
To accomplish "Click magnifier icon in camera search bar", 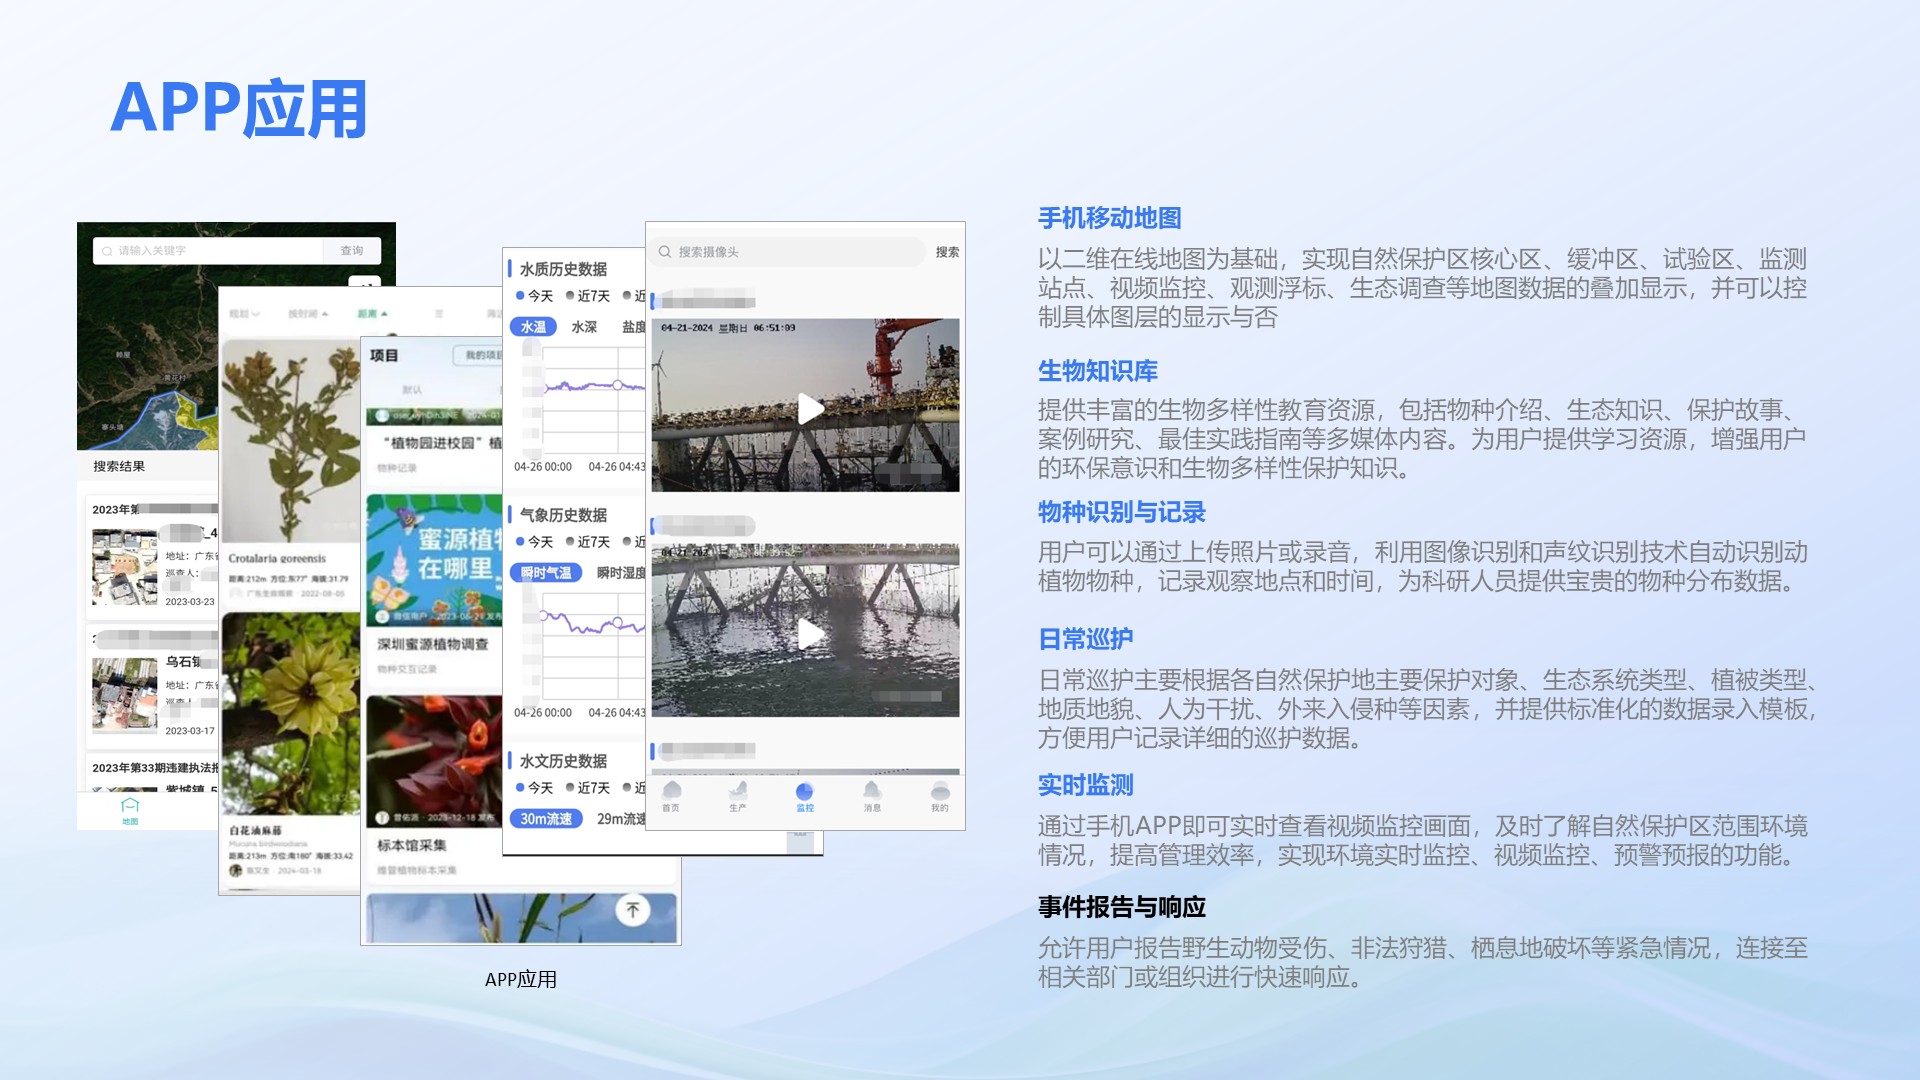I will point(665,252).
